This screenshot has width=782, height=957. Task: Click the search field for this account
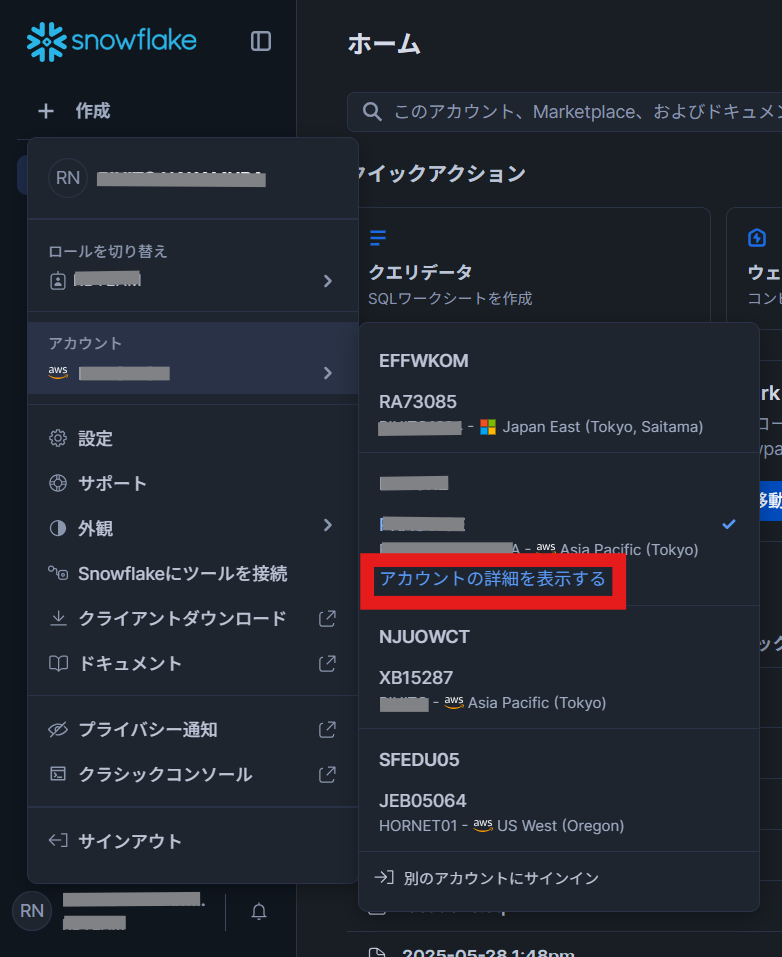tap(564, 112)
